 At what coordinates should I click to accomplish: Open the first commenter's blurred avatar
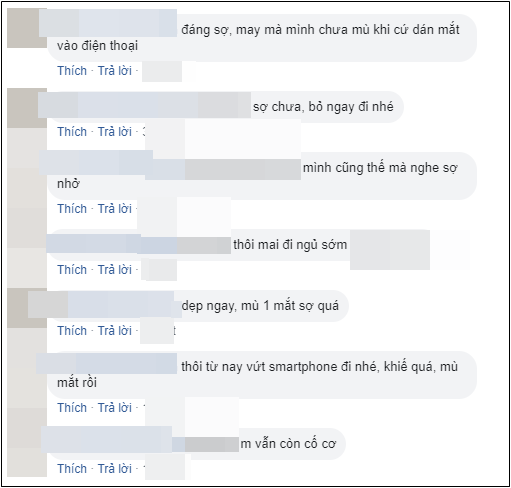pos(27,28)
